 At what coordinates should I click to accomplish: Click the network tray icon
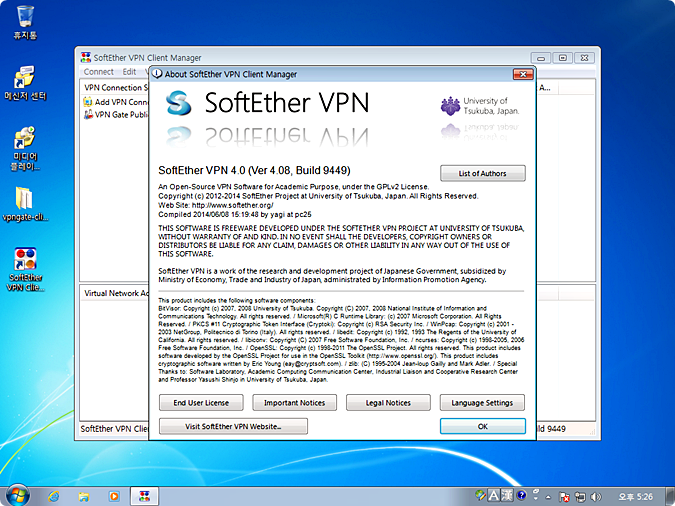click(580, 497)
